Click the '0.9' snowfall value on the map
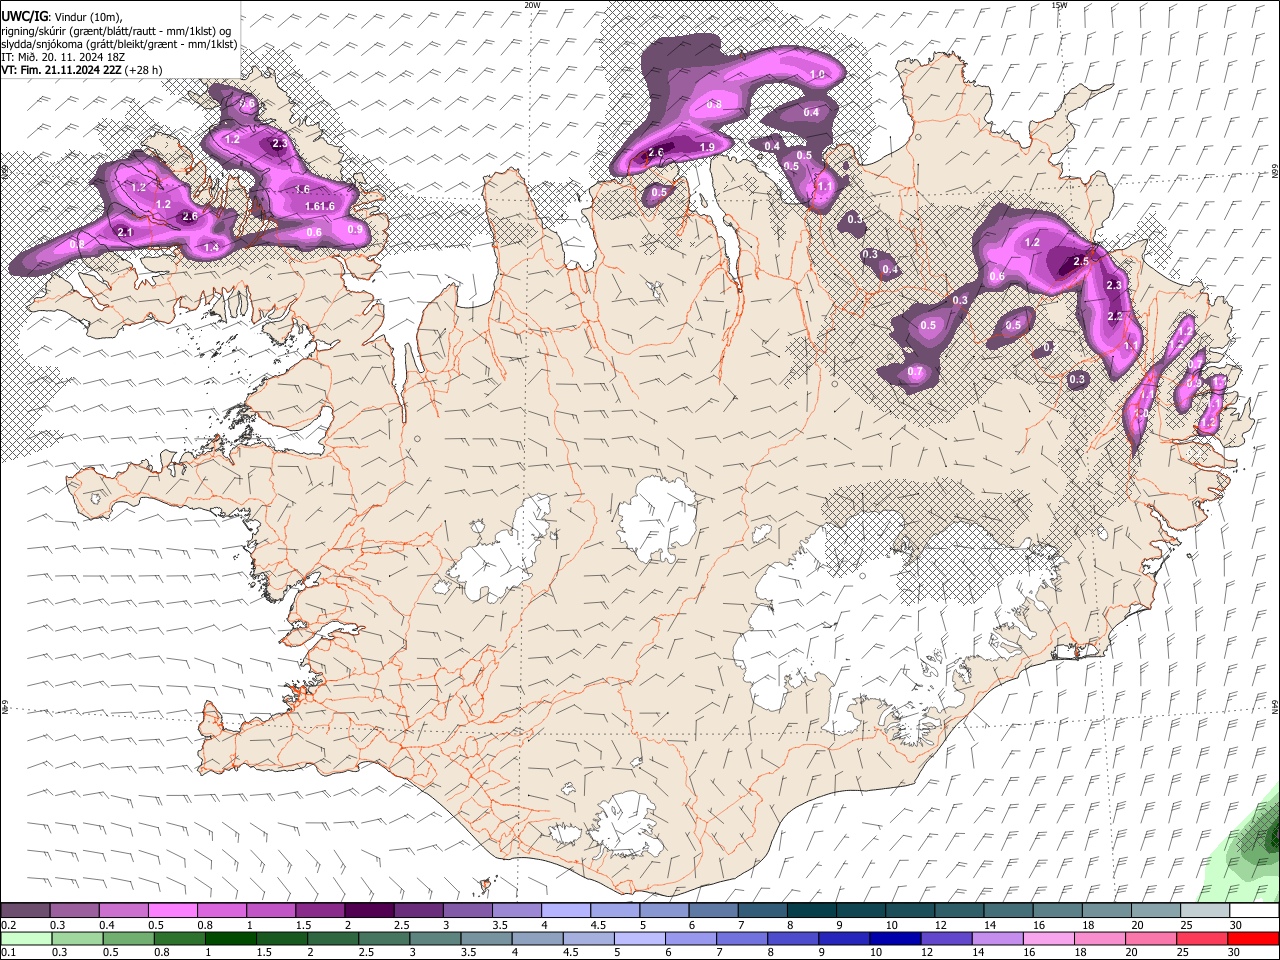Screen dimensions: 1280x960 [354, 230]
